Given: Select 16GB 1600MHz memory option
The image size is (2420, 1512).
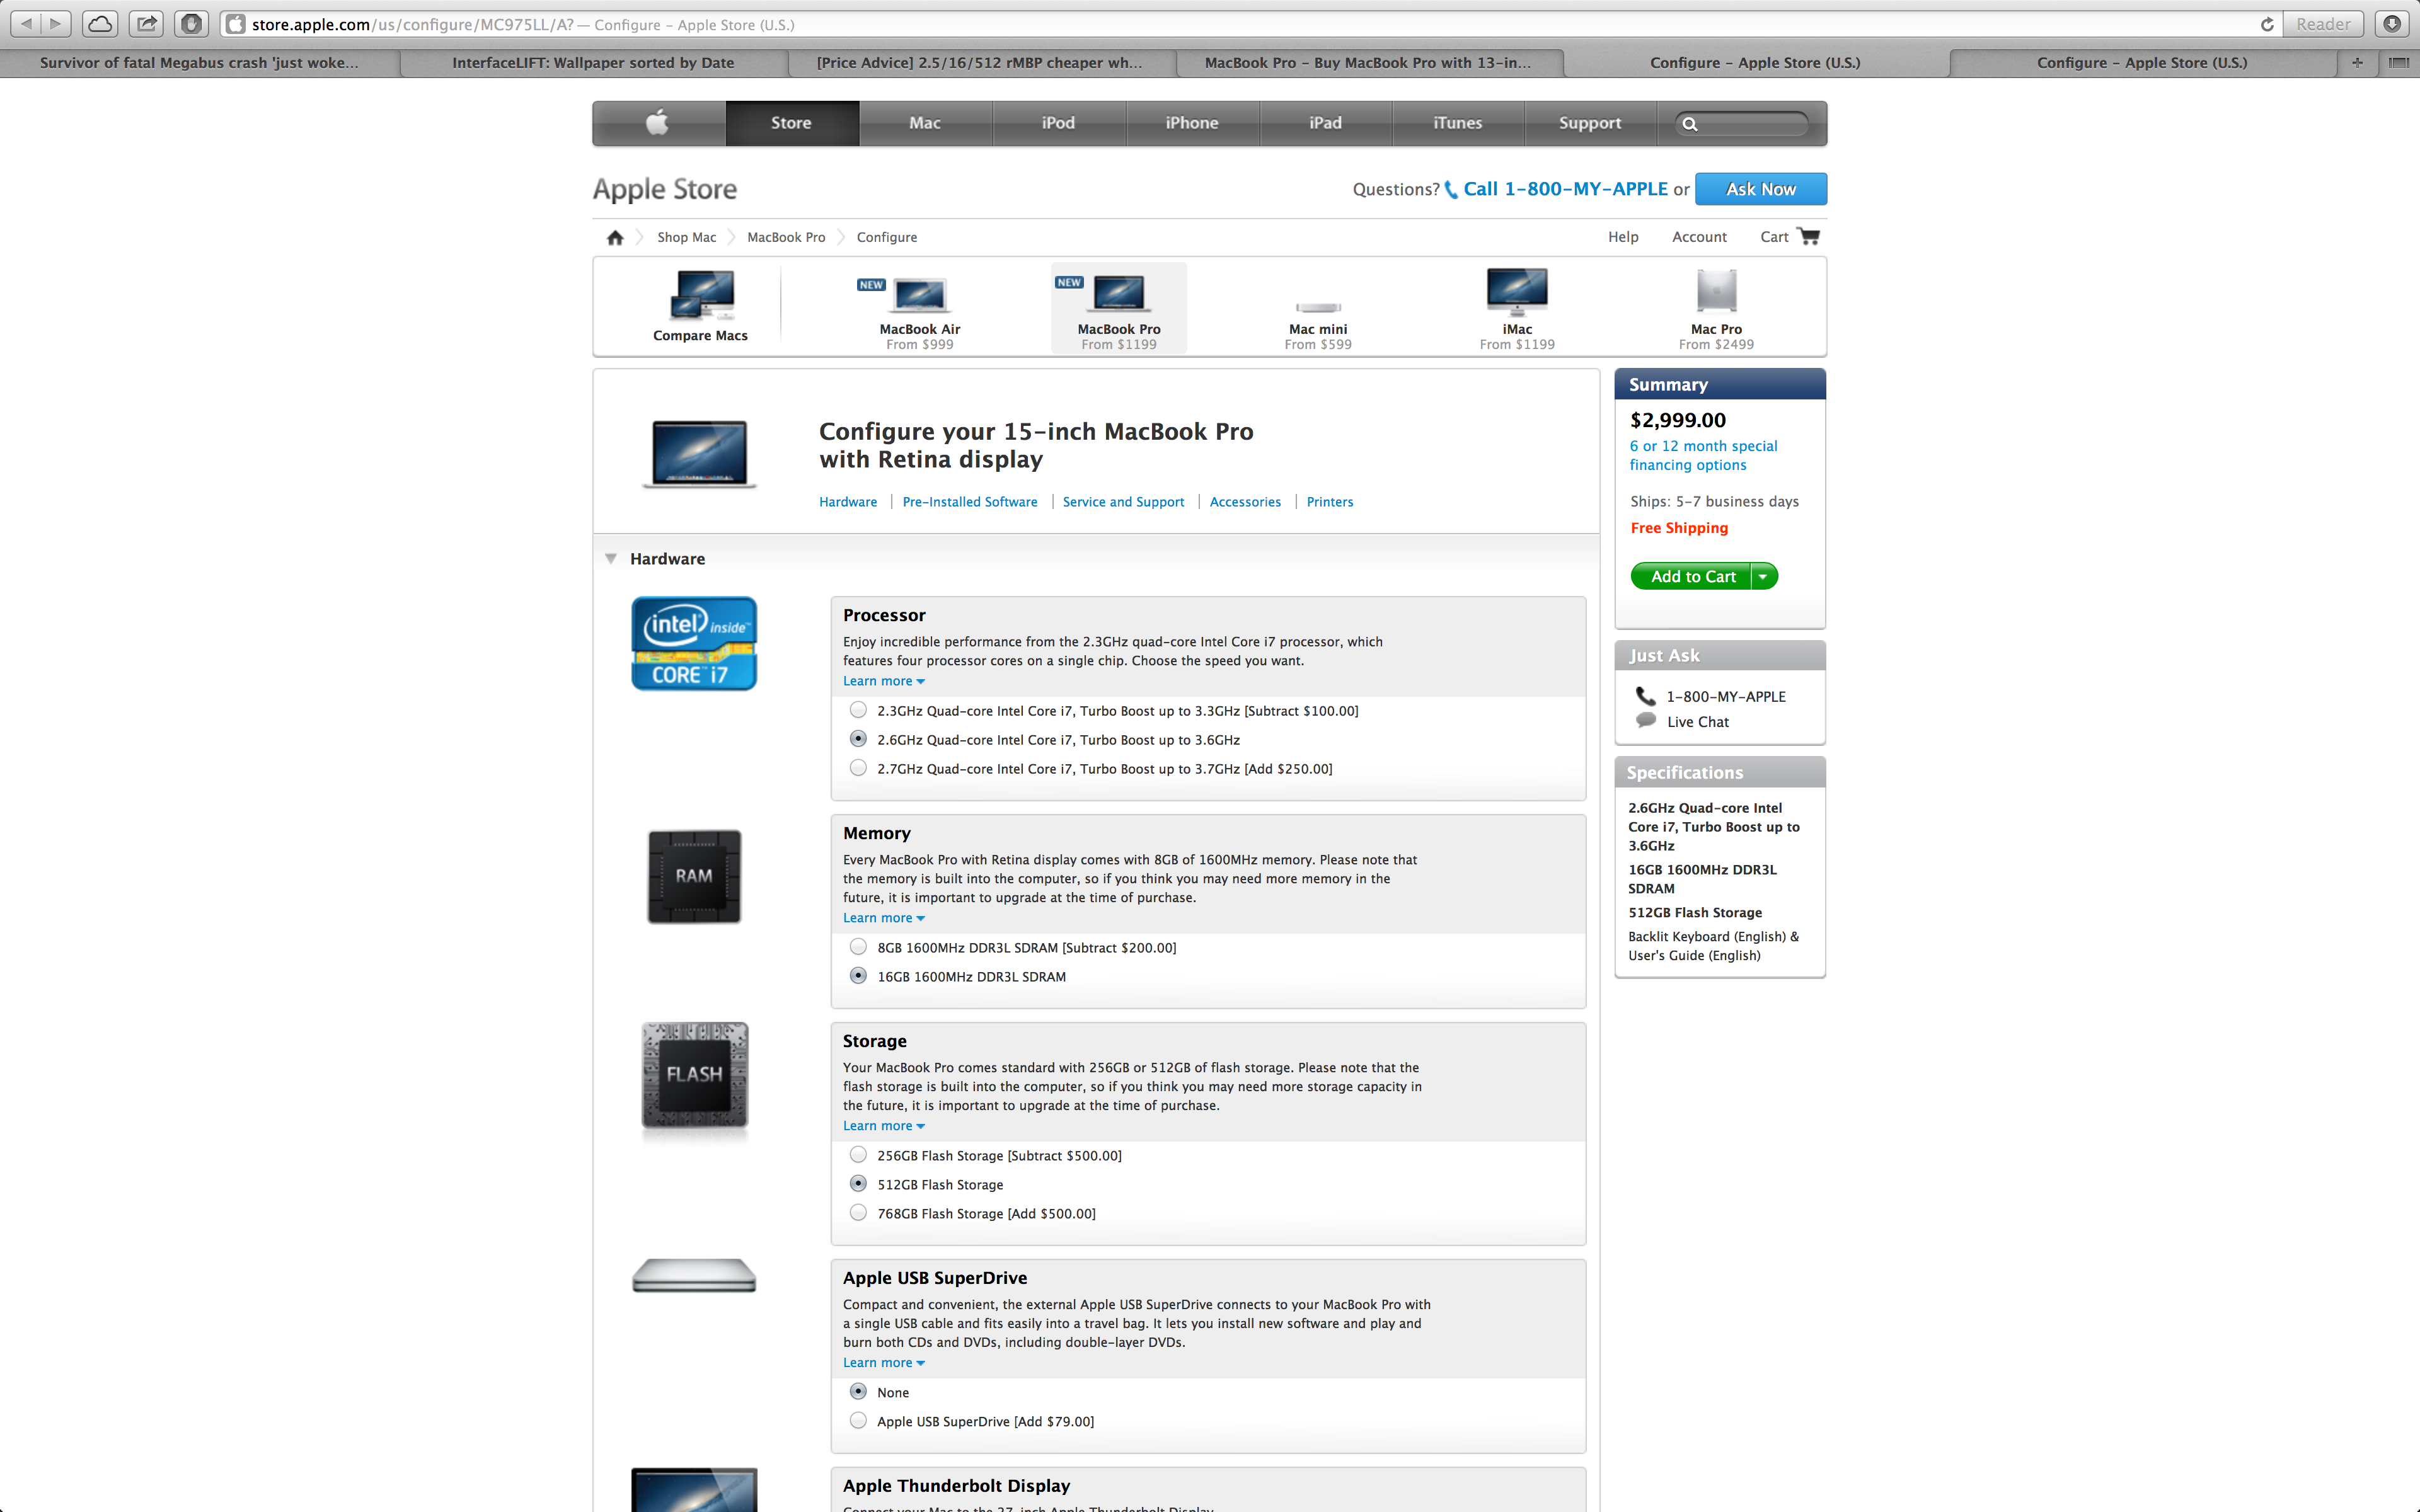Looking at the screenshot, I should 858,975.
